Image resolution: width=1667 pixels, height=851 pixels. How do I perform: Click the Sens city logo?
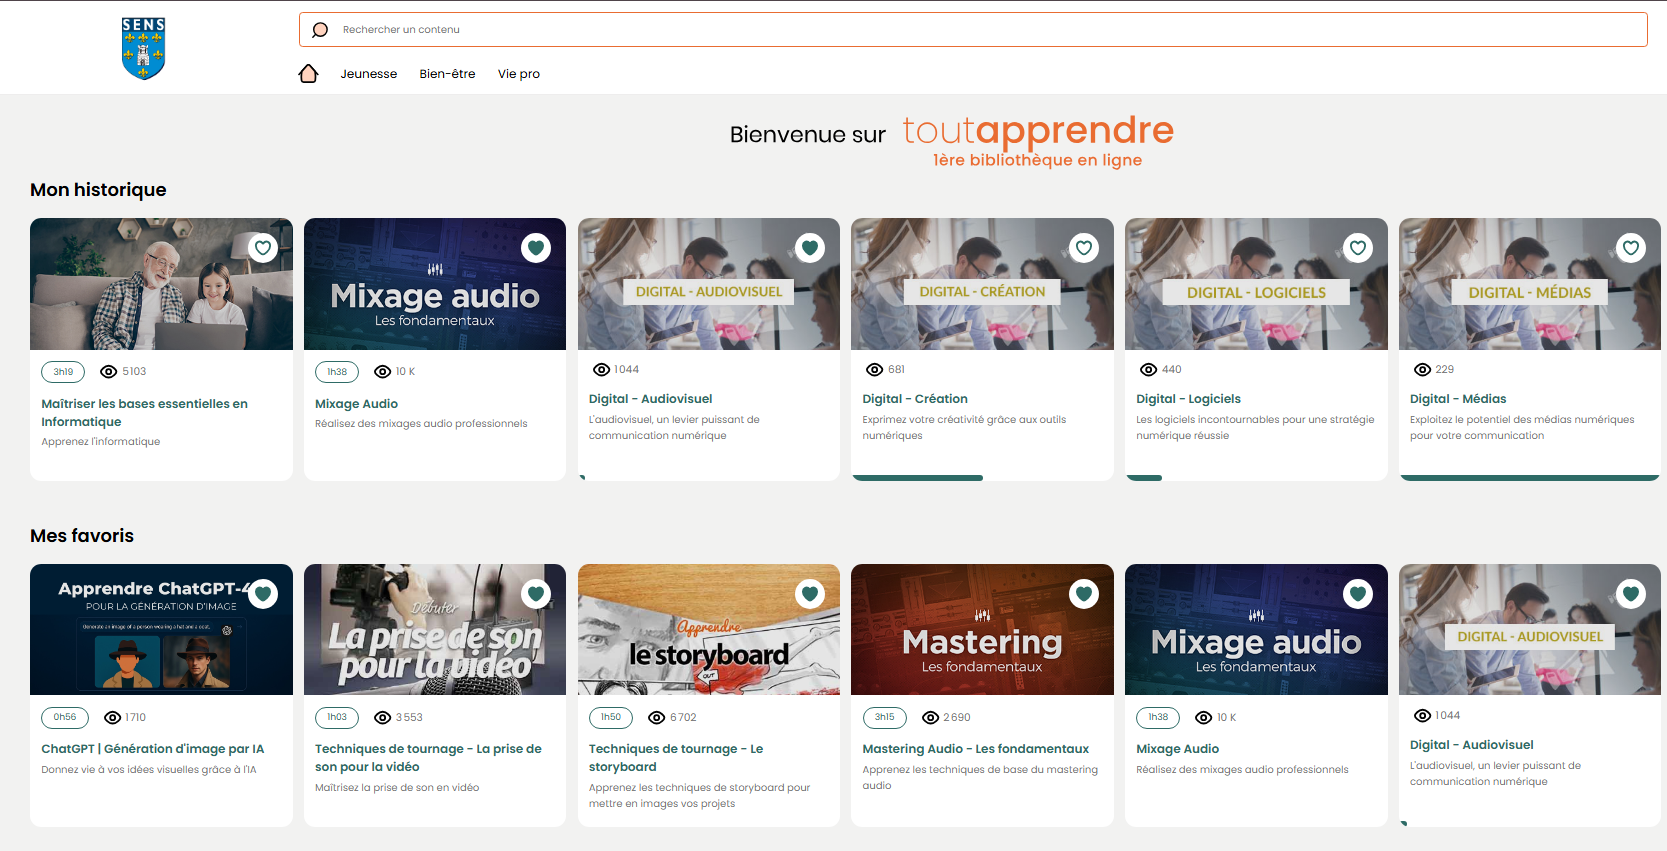click(x=143, y=48)
